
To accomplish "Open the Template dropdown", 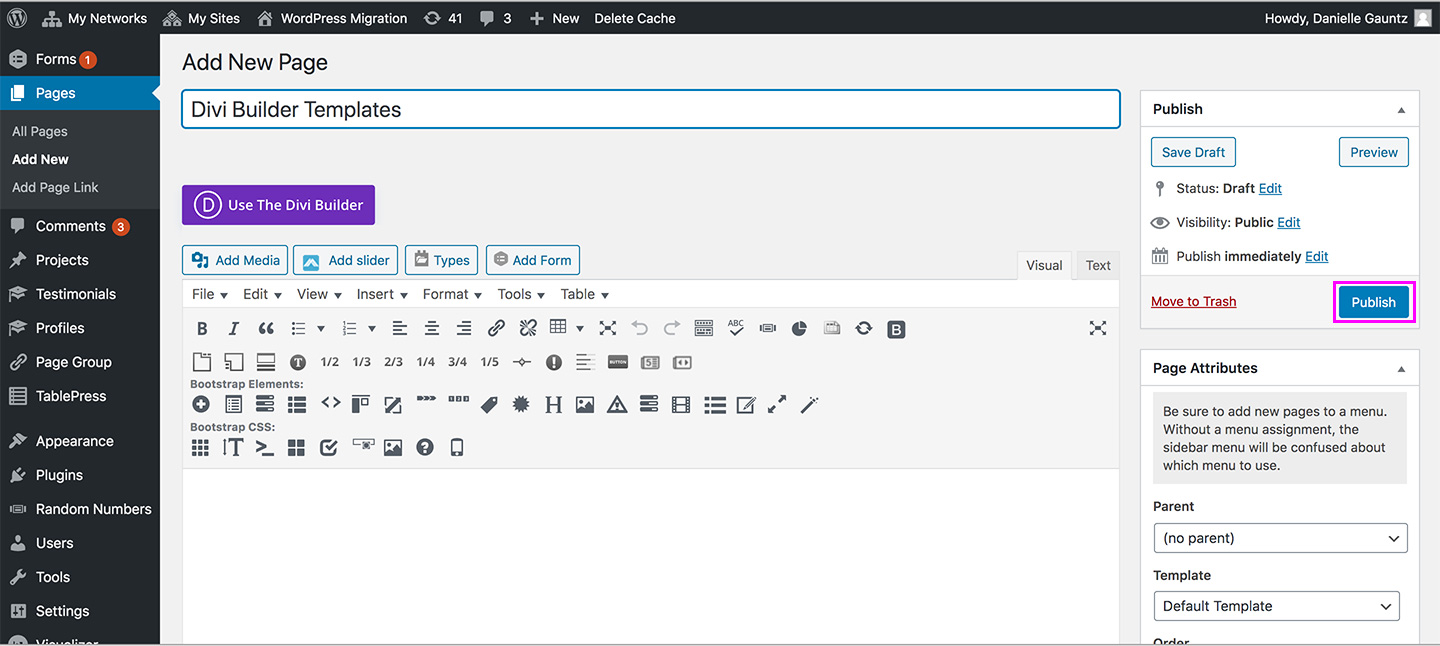I will 1276,606.
